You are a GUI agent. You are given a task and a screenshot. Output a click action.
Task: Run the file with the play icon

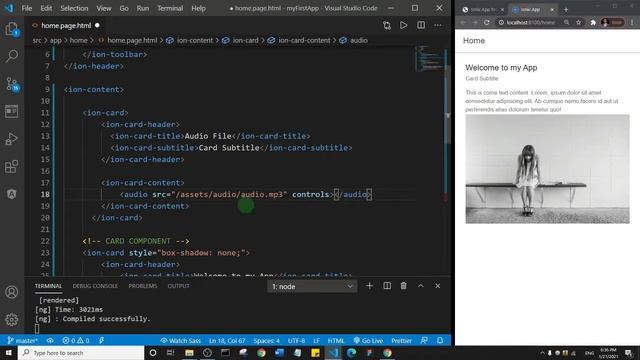click(403, 25)
